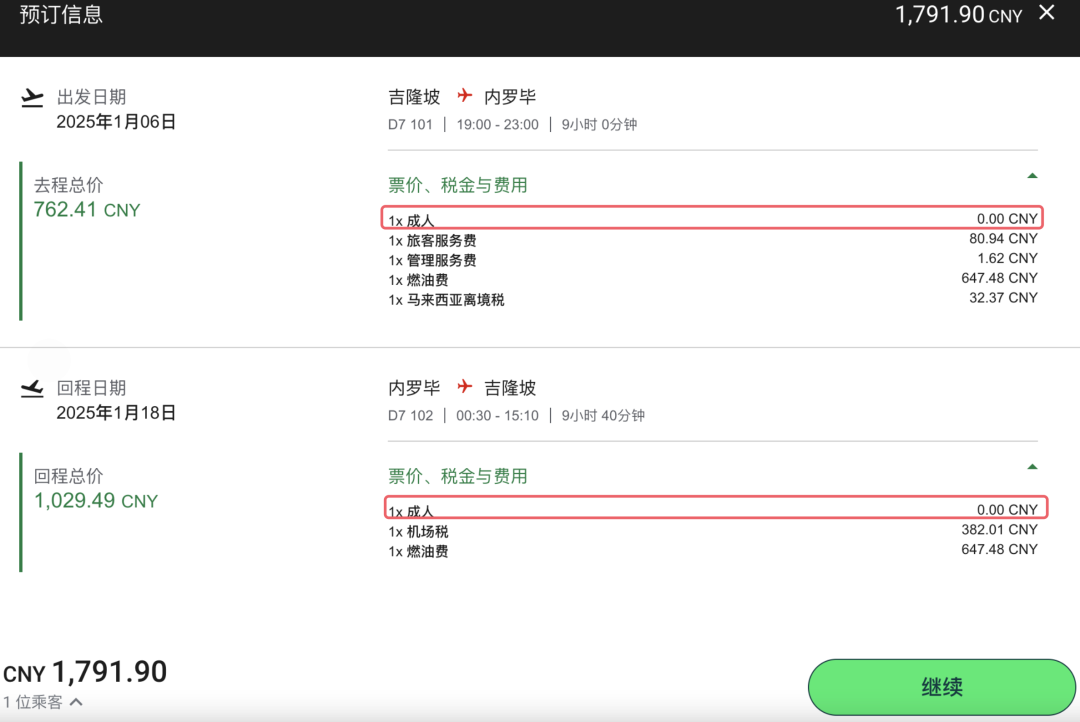Collapse the return fare breakdown chevron

pyautogui.click(x=1031, y=466)
